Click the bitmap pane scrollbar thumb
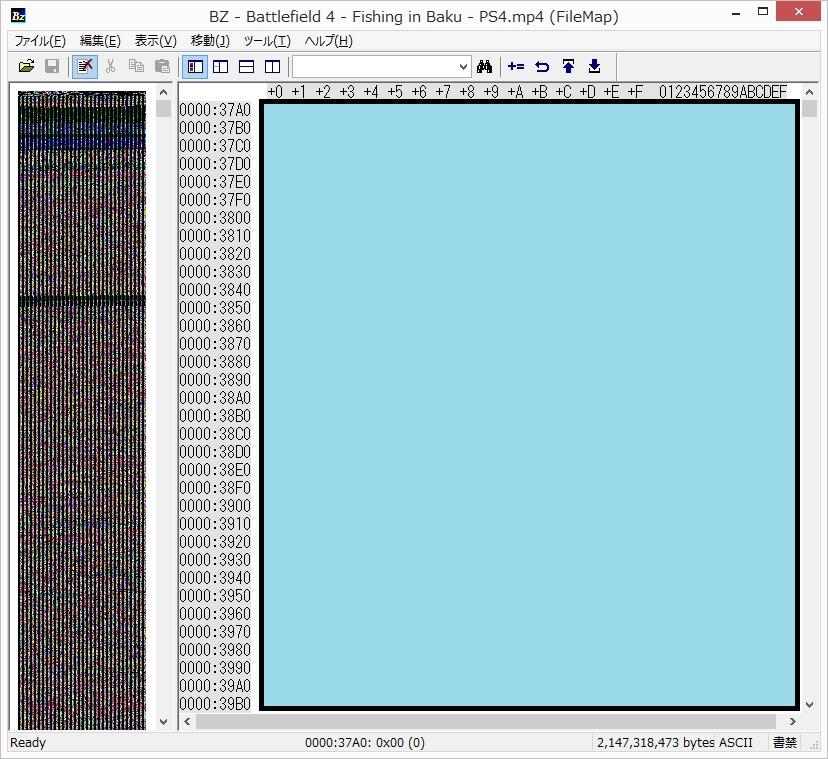 pyautogui.click(x=164, y=108)
